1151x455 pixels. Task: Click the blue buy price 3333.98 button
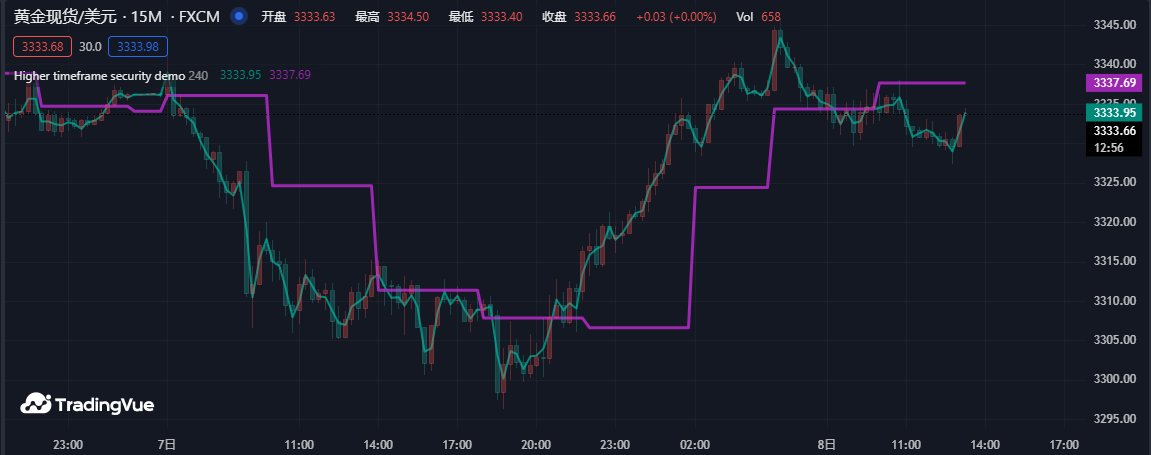(x=140, y=46)
